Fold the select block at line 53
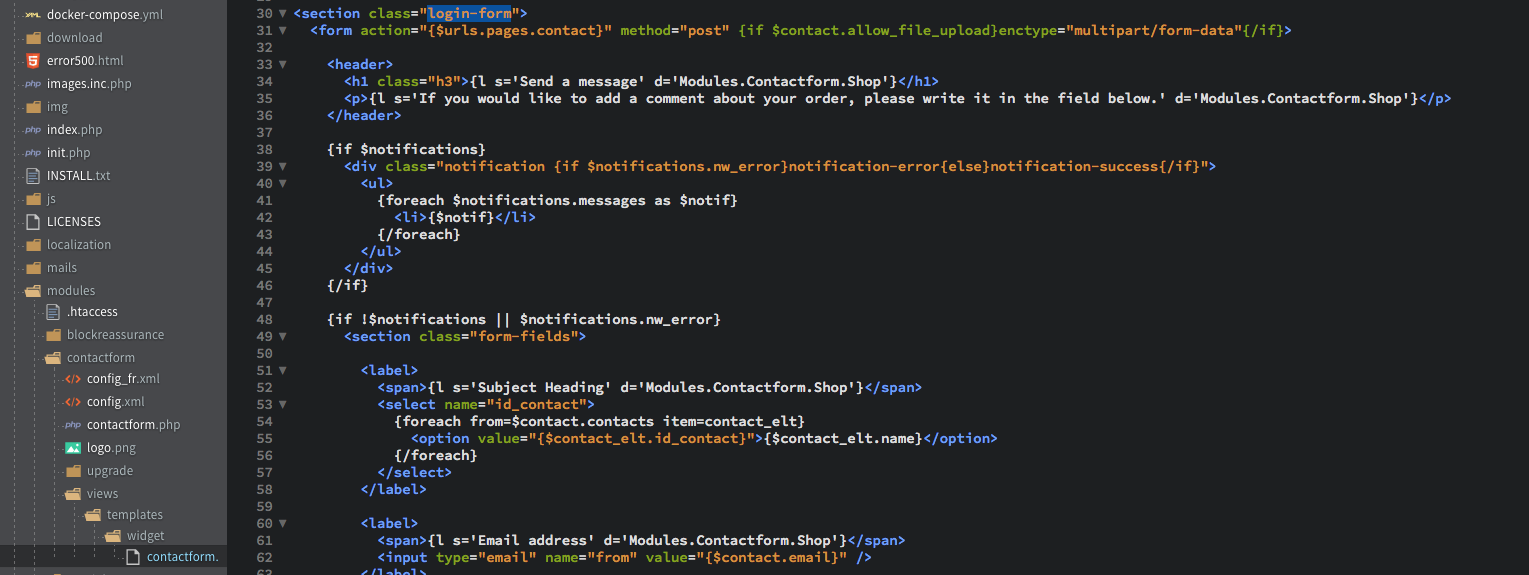 283,405
